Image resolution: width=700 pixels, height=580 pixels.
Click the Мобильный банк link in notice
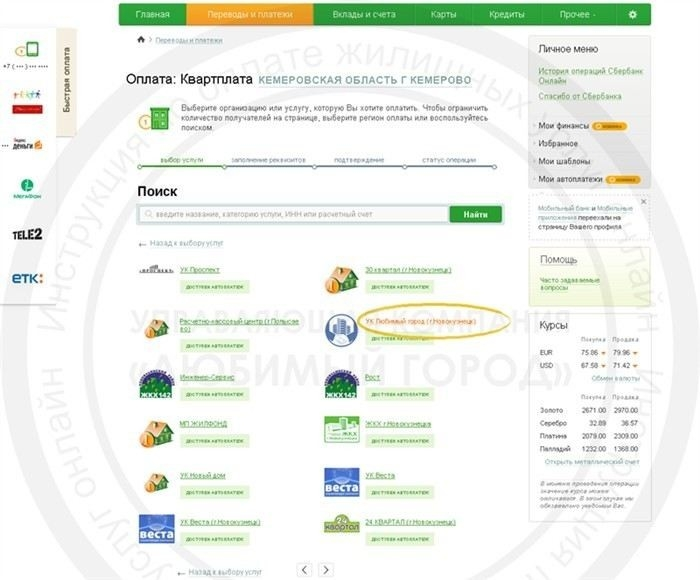564,209
